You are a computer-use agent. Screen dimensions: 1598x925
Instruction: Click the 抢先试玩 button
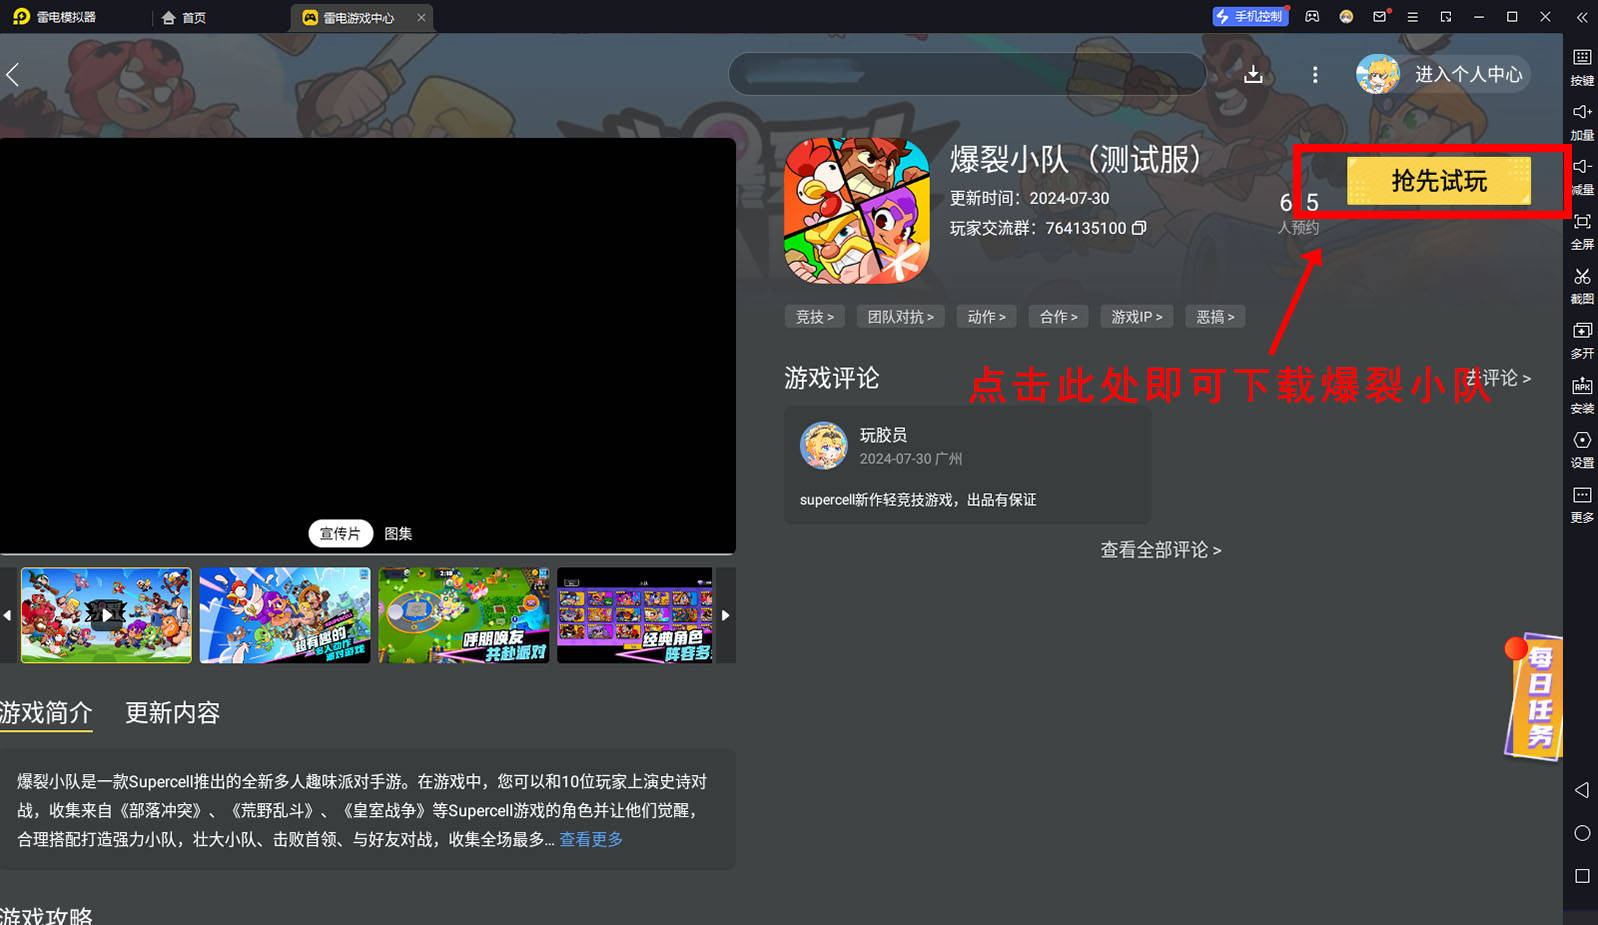(x=1439, y=181)
